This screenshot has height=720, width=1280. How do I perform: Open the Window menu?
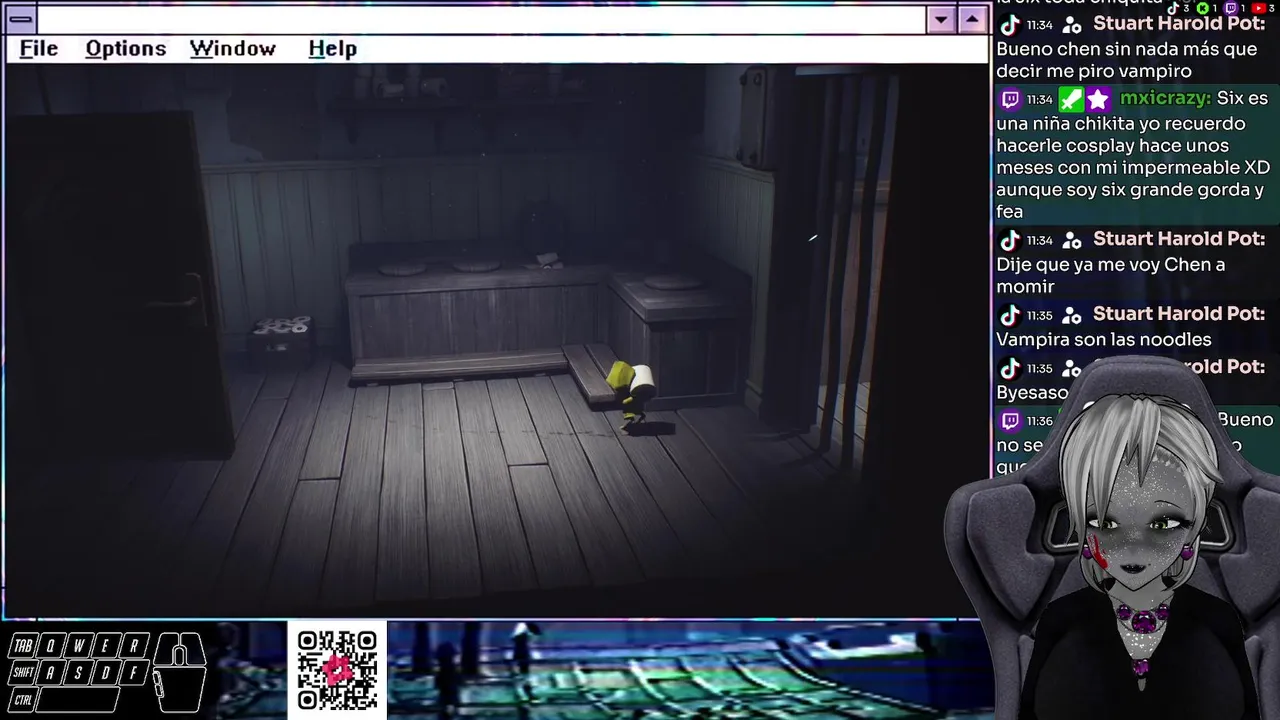point(233,48)
